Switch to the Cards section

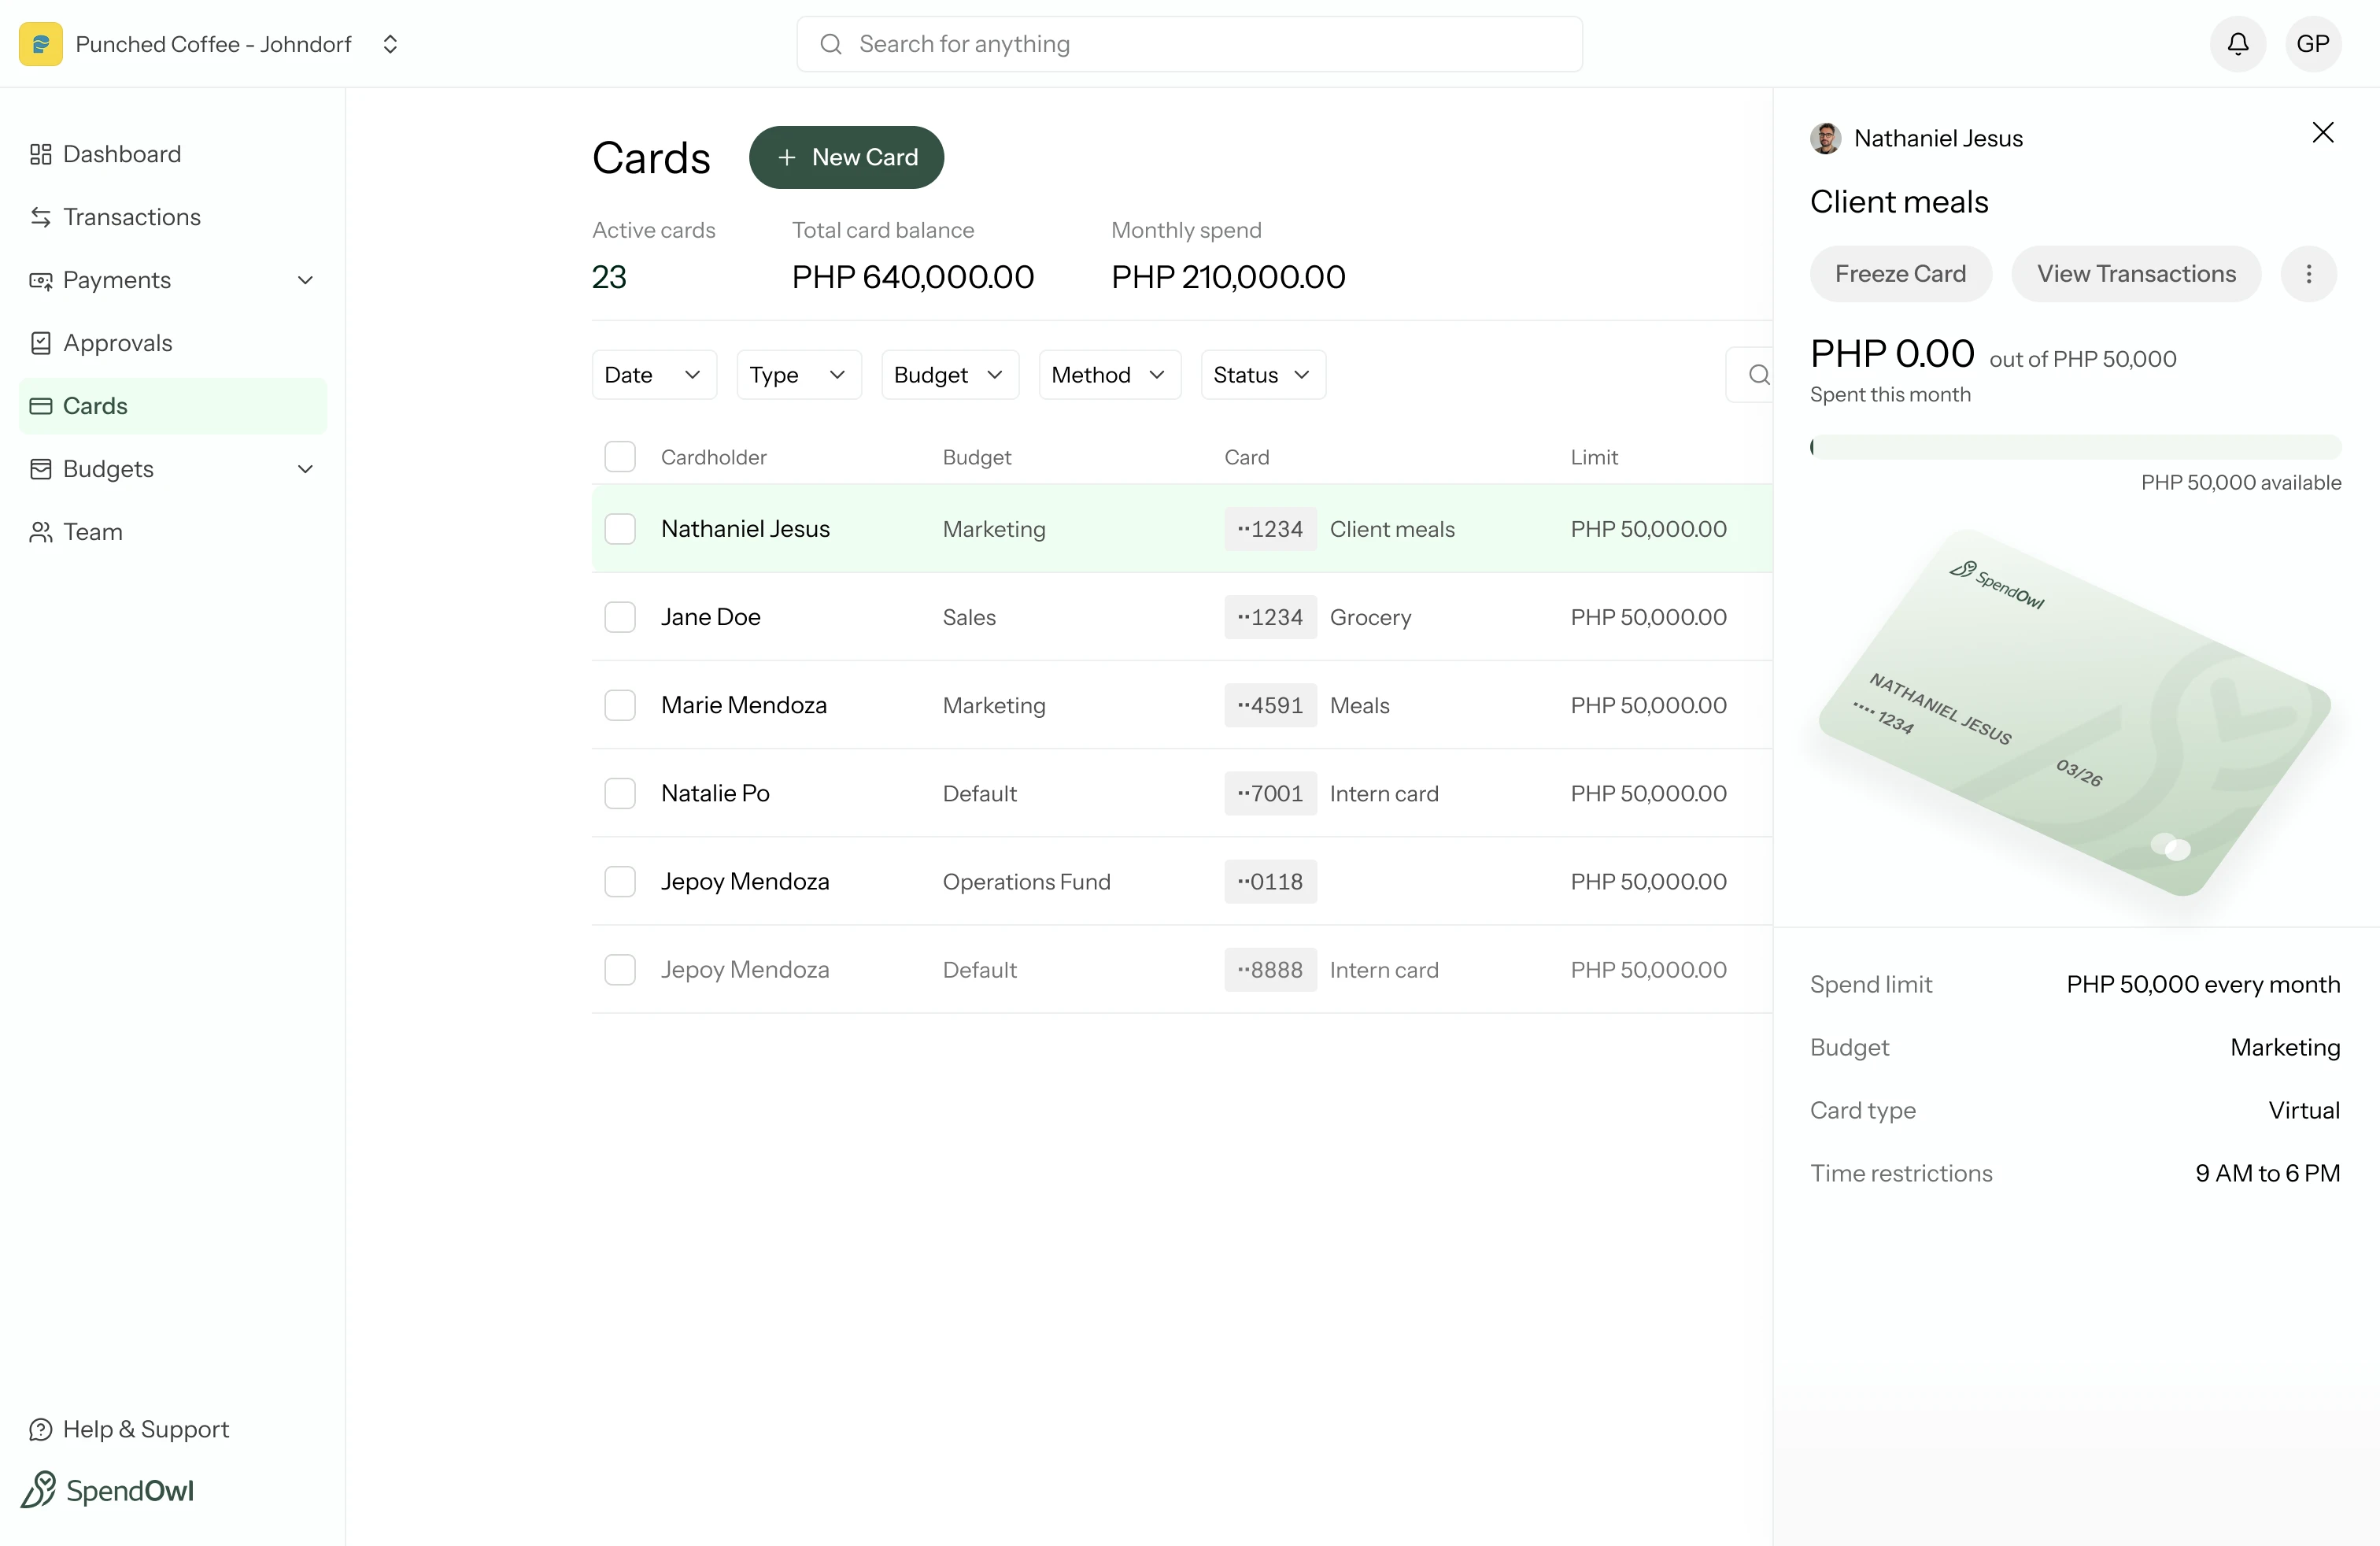[95, 405]
